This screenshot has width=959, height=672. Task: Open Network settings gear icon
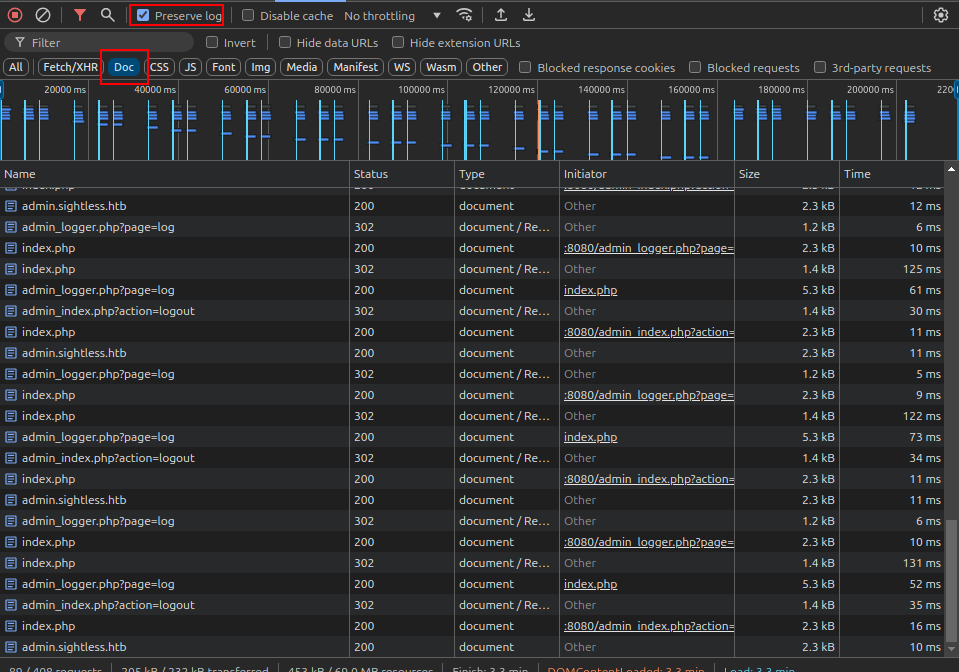coord(940,15)
